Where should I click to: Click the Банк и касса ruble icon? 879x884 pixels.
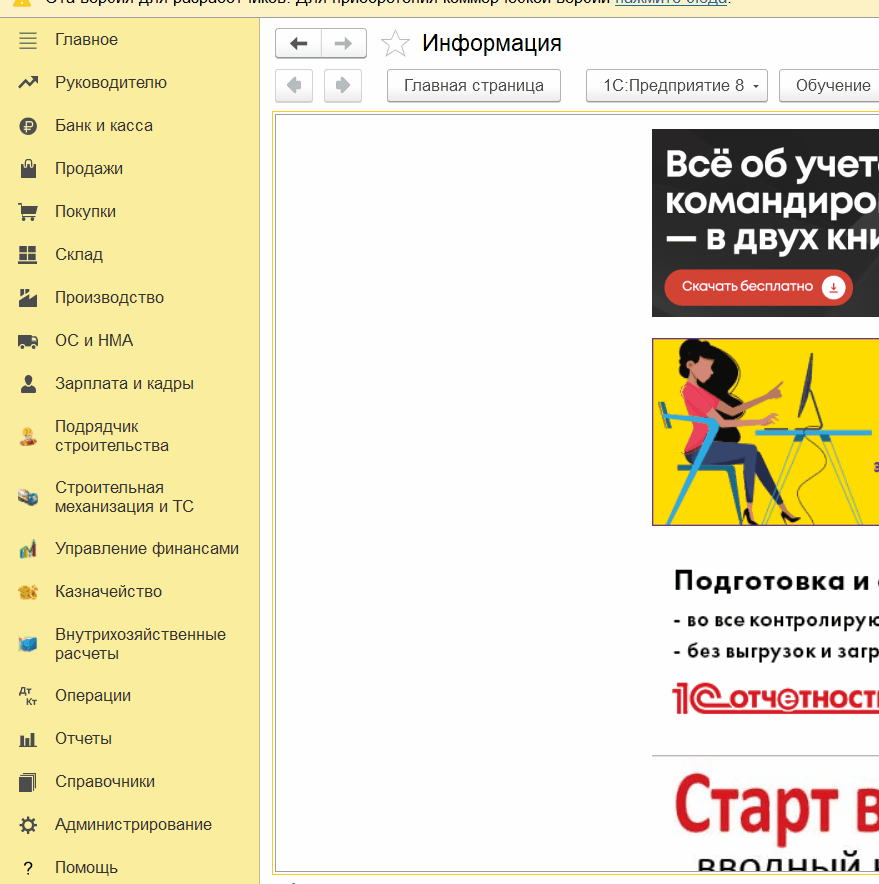click(28, 126)
